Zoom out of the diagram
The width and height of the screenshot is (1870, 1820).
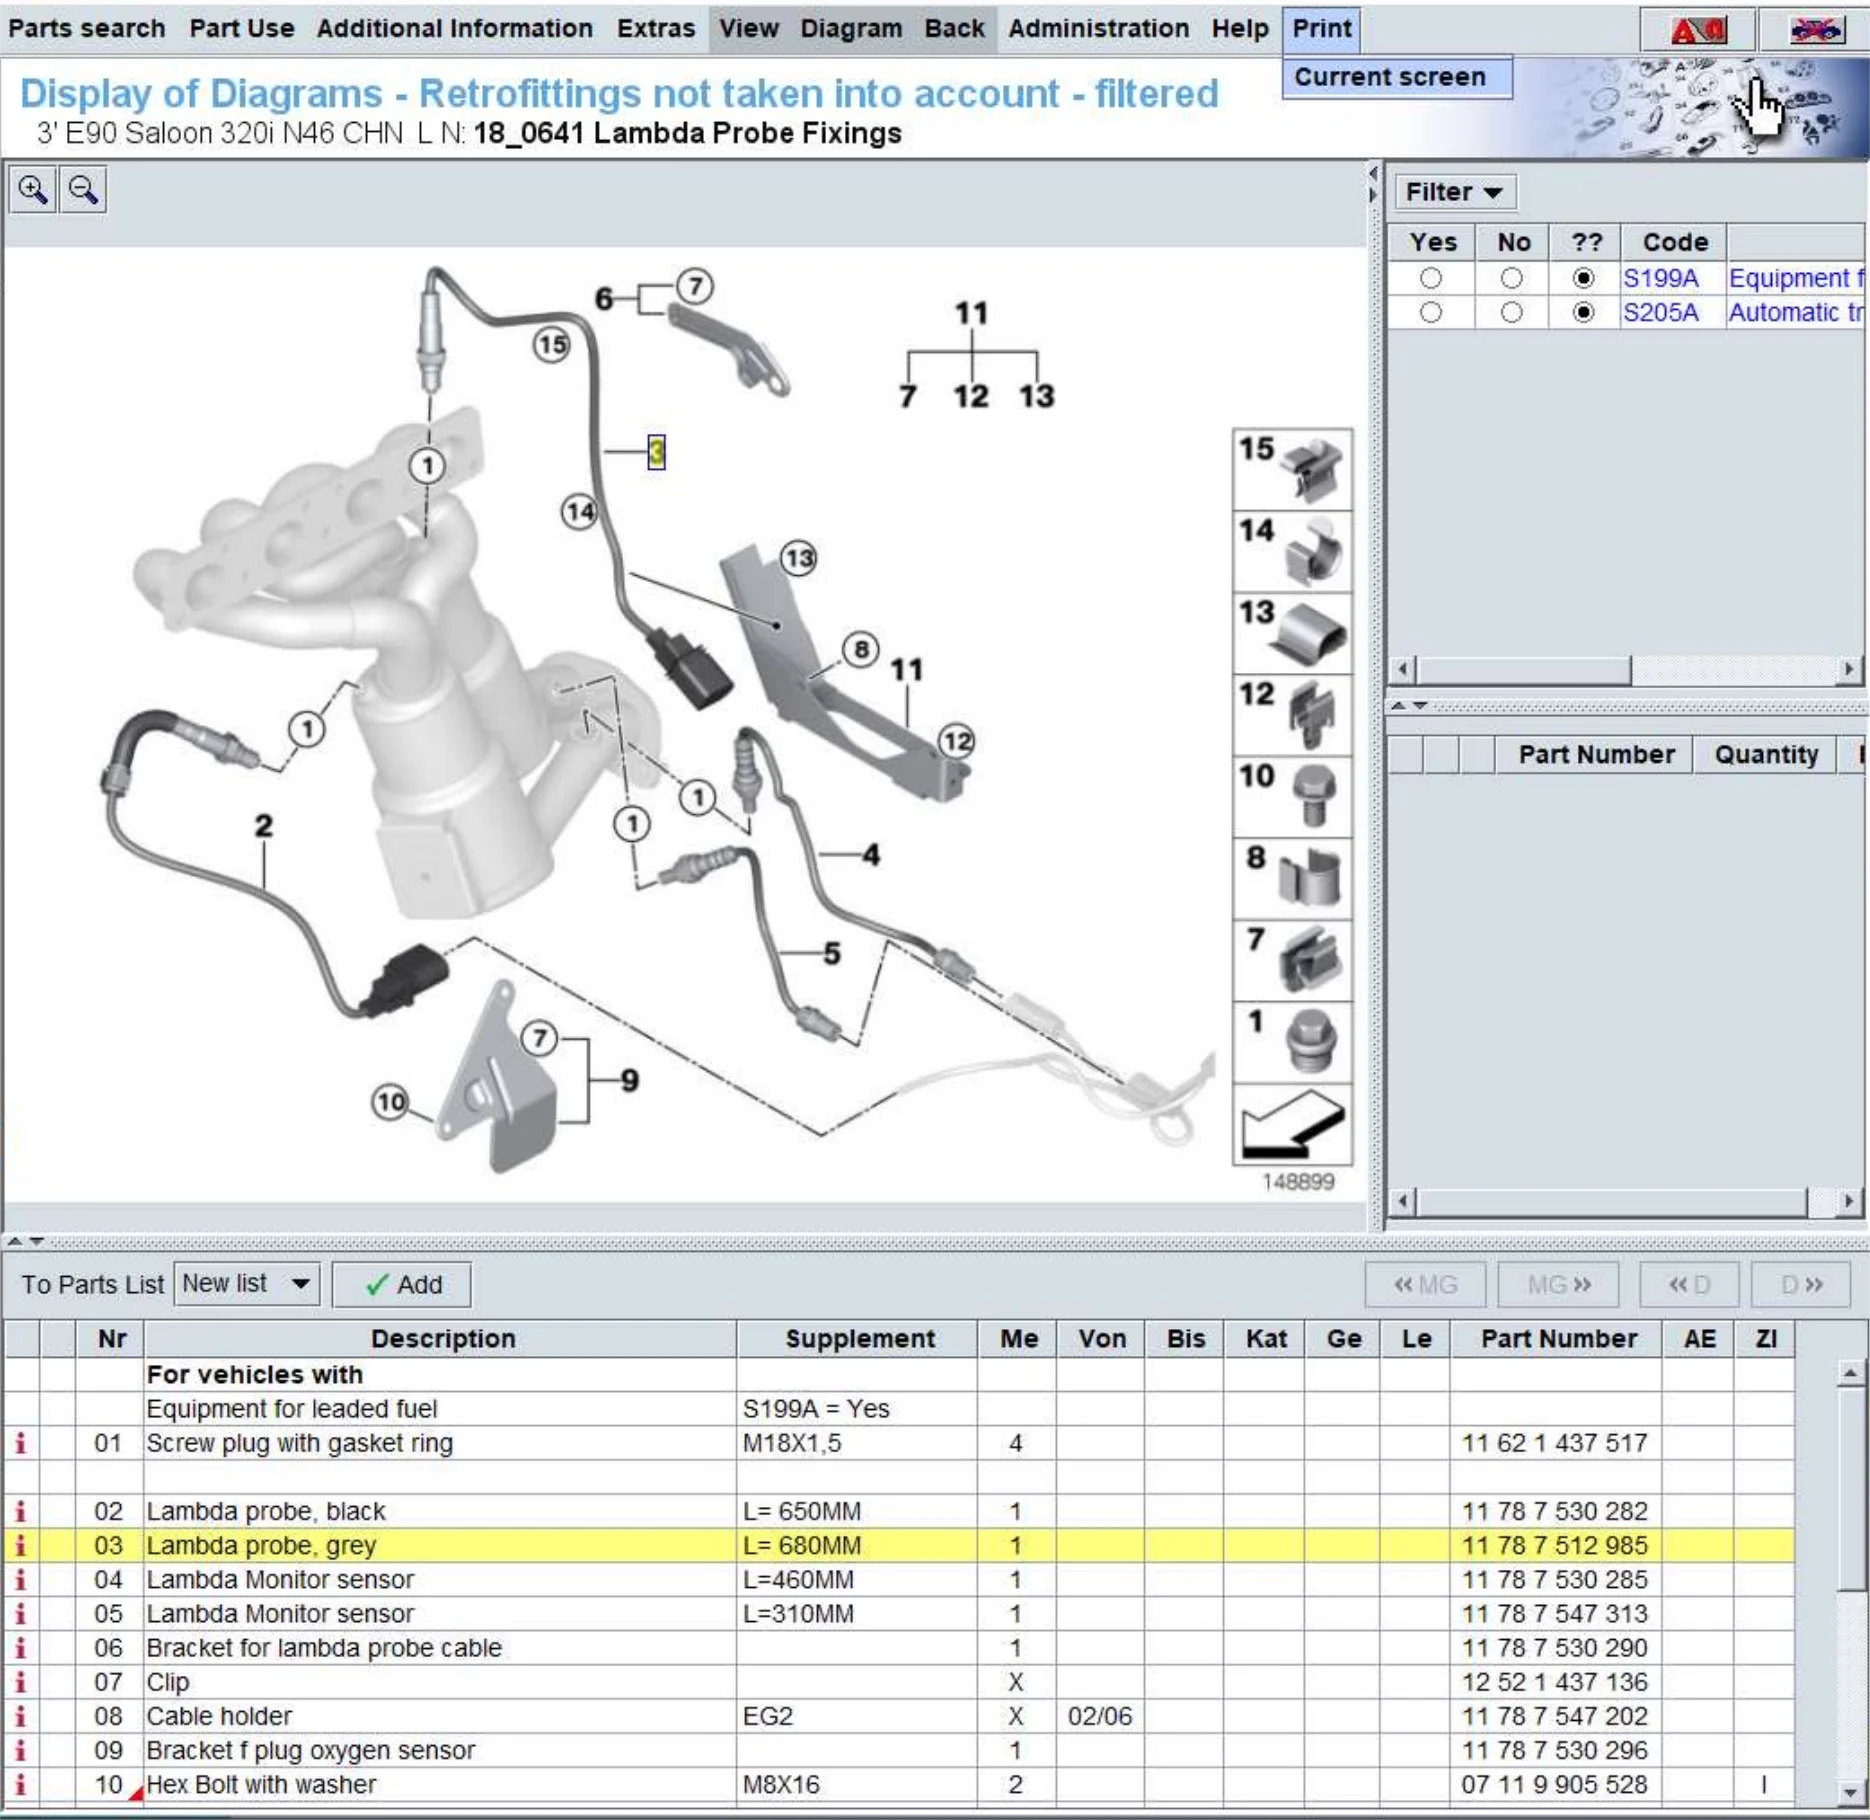(83, 190)
